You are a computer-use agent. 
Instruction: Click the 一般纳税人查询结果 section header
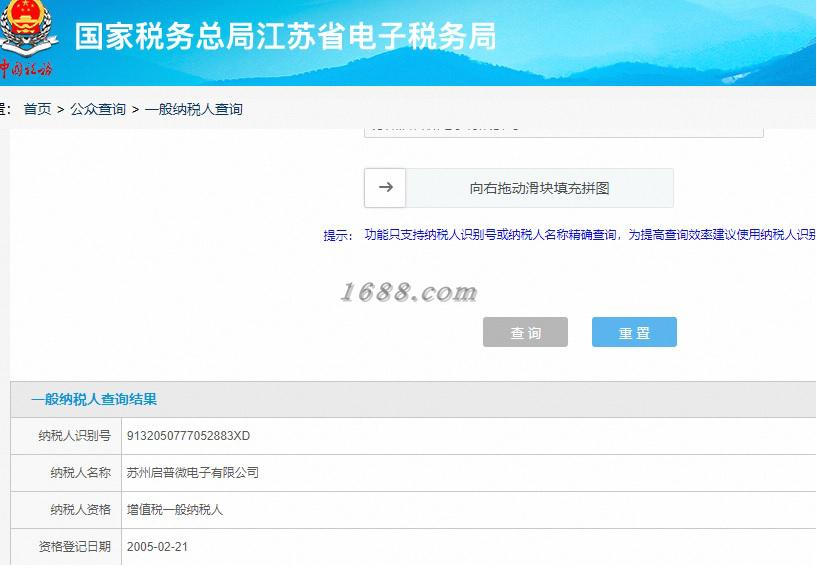94,399
